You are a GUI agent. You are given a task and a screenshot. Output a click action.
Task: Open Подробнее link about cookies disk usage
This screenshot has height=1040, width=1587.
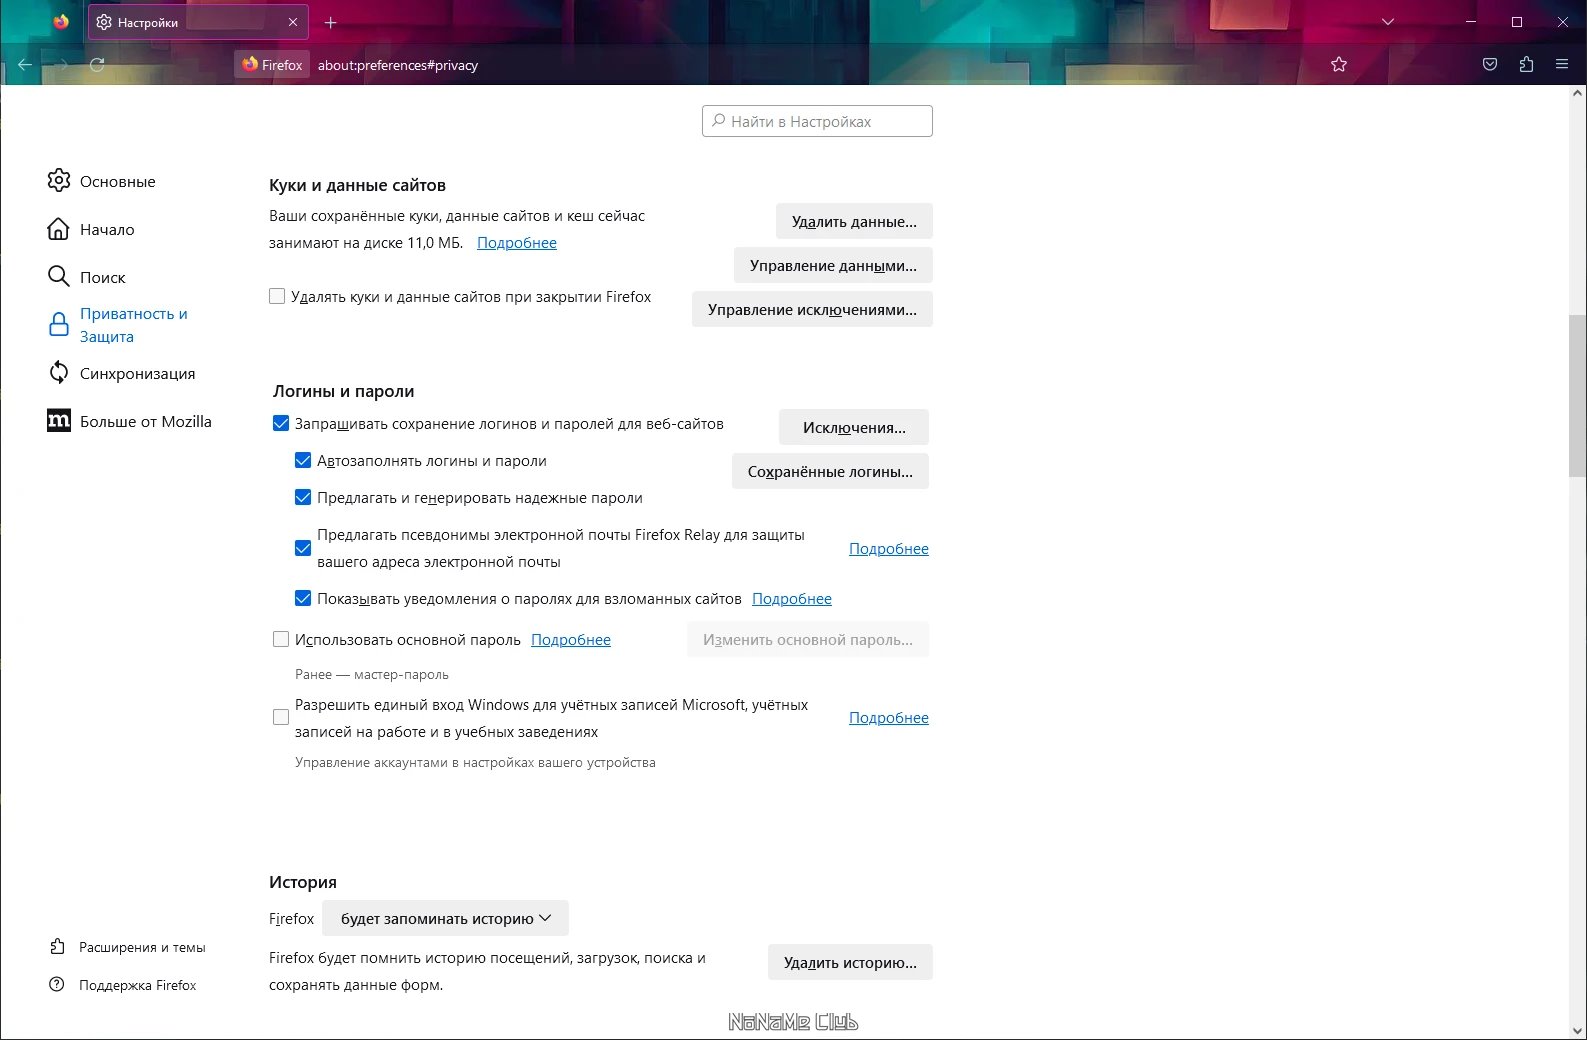coord(517,243)
